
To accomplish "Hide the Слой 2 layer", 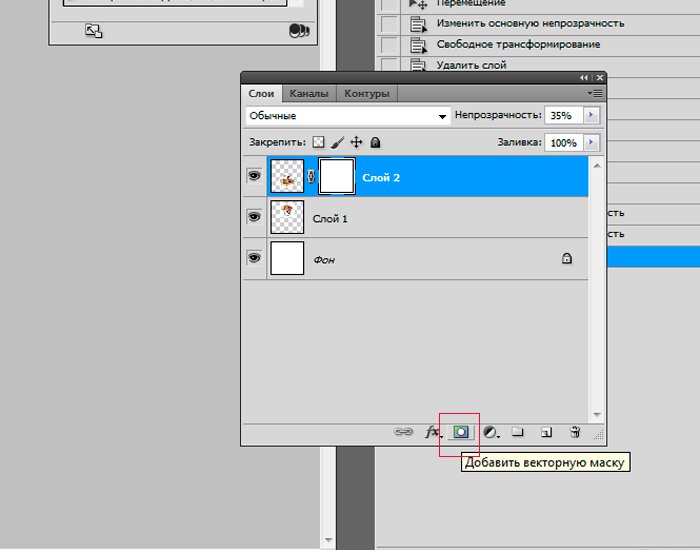I will pos(254,177).
